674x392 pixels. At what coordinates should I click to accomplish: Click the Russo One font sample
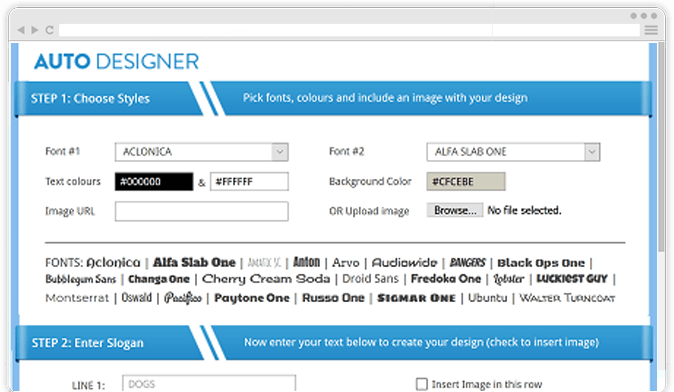tap(333, 298)
